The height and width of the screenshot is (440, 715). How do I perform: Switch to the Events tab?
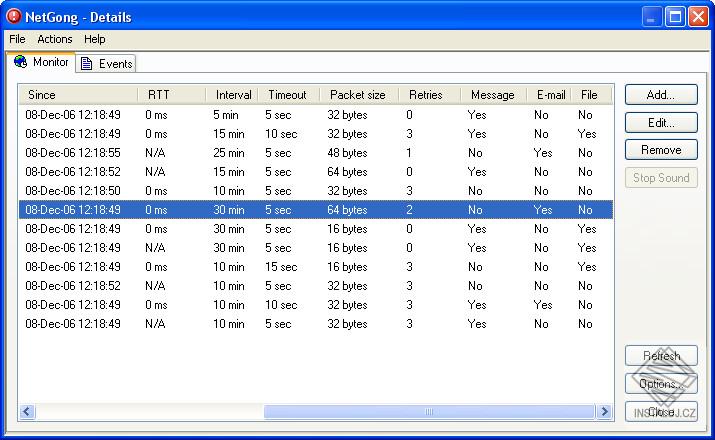pyautogui.click(x=106, y=64)
